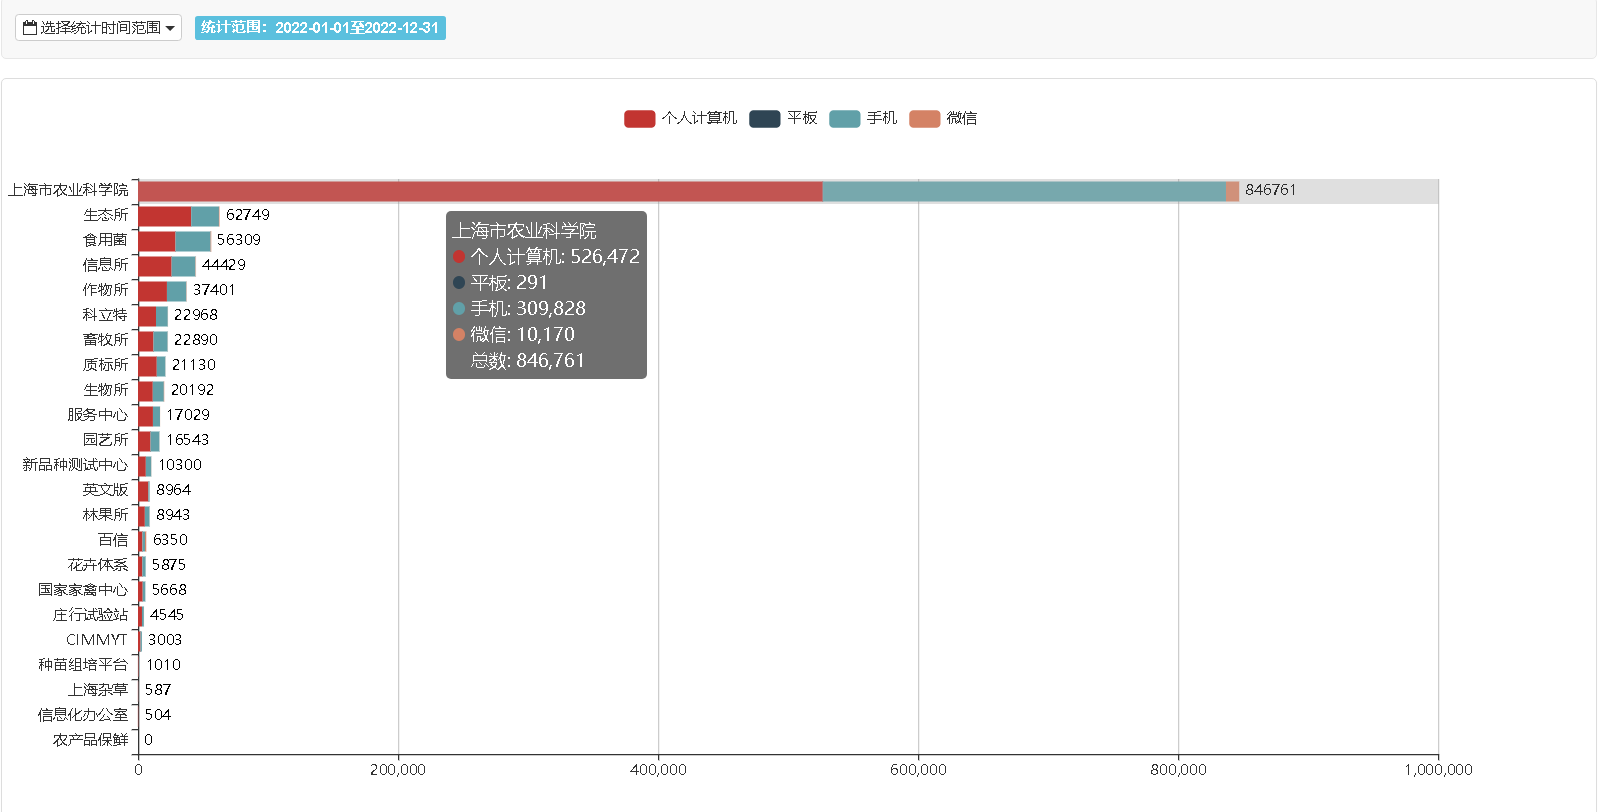Image resolution: width=1600 pixels, height=812 pixels.
Task: Click the 微信 legend label text
Action: pos(962,119)
